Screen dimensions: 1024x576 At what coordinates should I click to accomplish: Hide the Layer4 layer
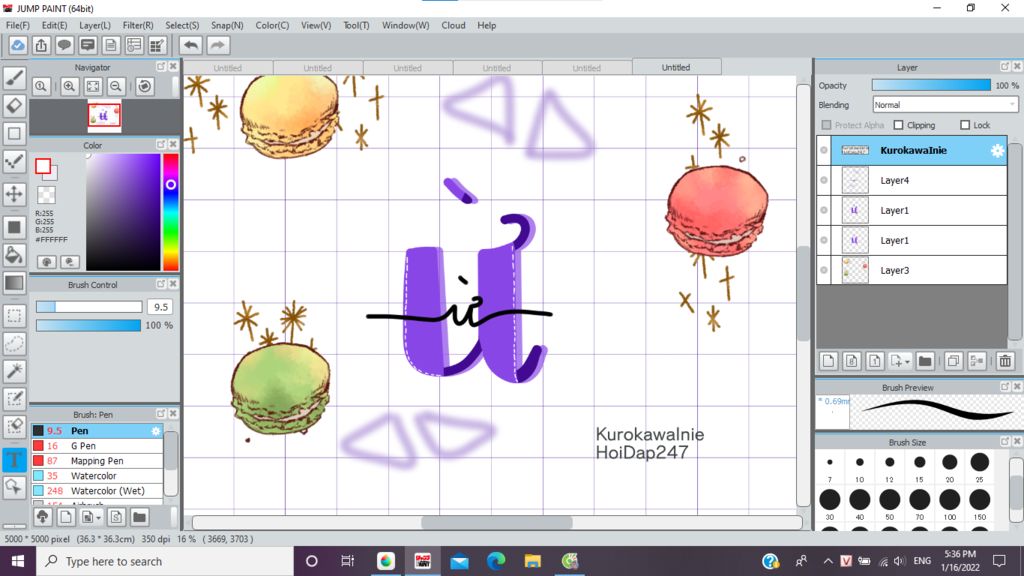coord(824,180)
